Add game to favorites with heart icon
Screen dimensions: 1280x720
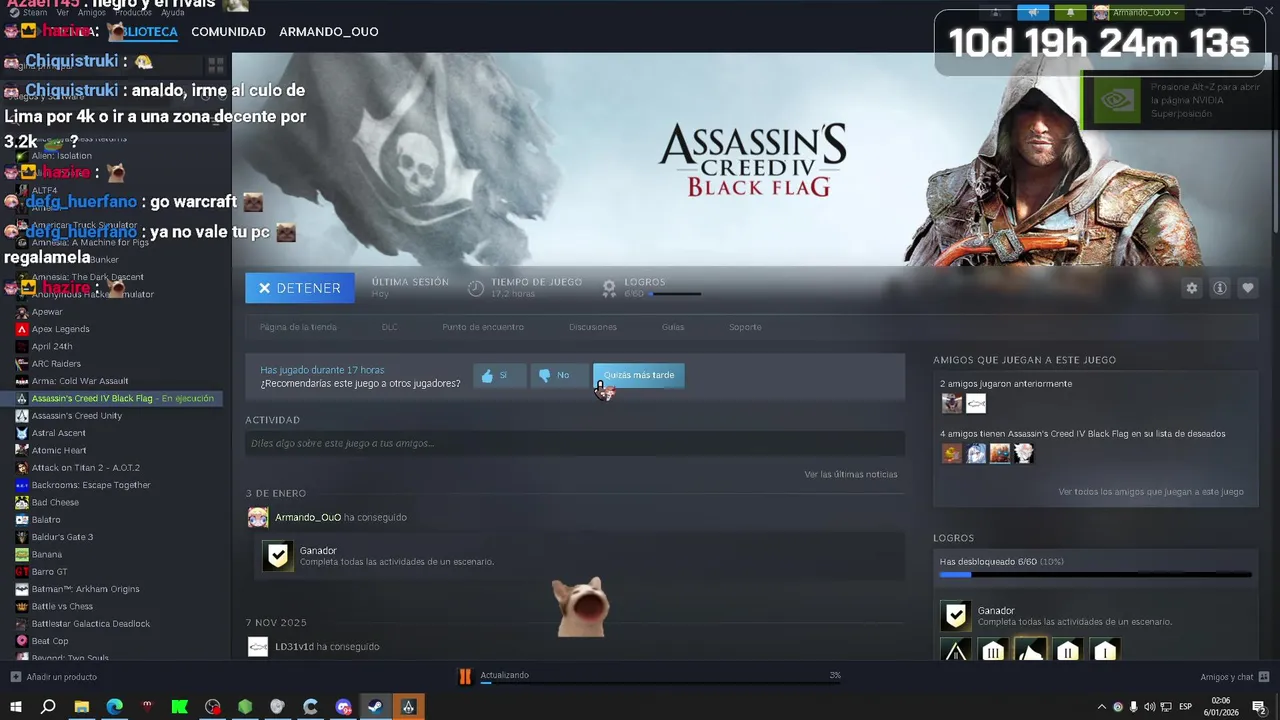(x=1248, y=288)
